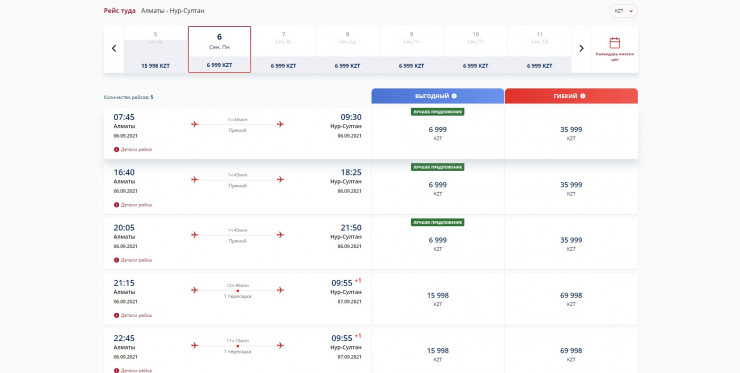
Task: Choose date tab 9 September
Action: (411, 50)
